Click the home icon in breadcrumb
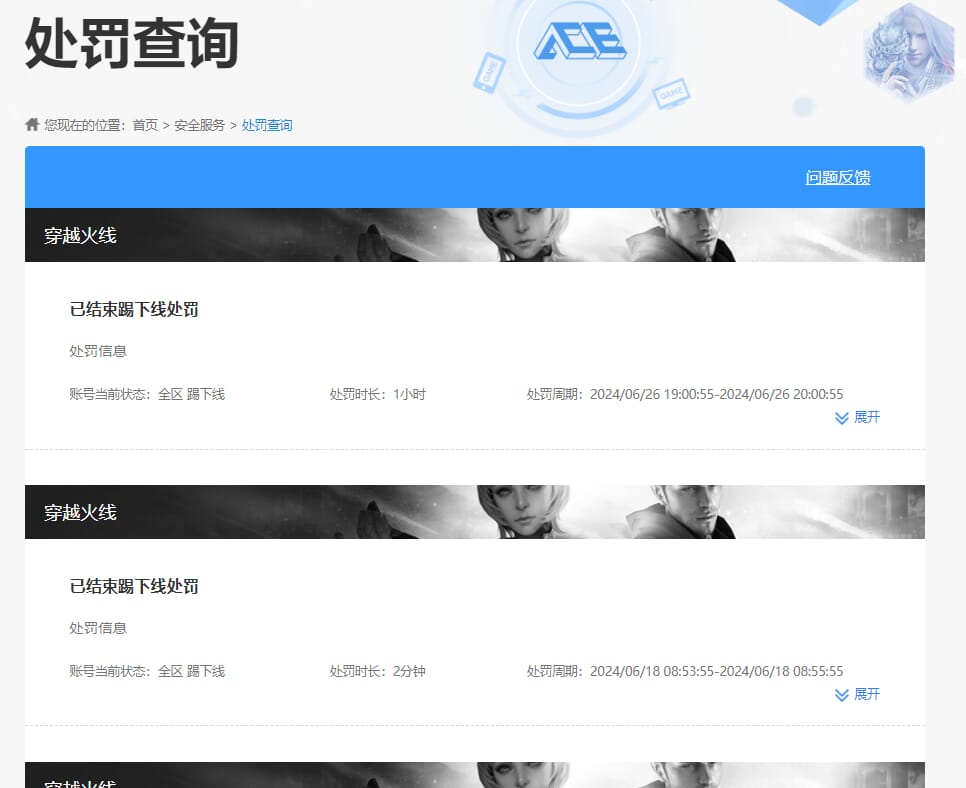Viewport: 966px width, 788px height. 32,124
